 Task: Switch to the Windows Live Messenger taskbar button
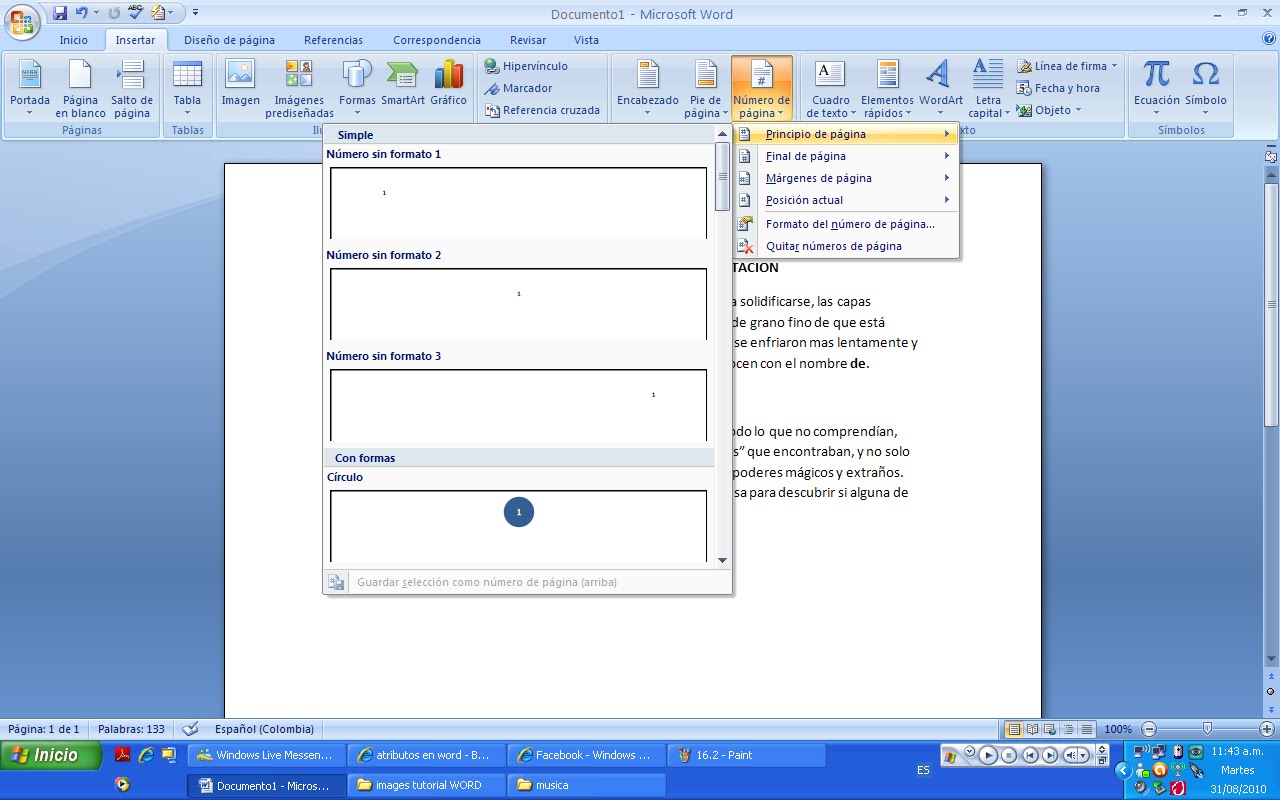[x=267, y=755]
